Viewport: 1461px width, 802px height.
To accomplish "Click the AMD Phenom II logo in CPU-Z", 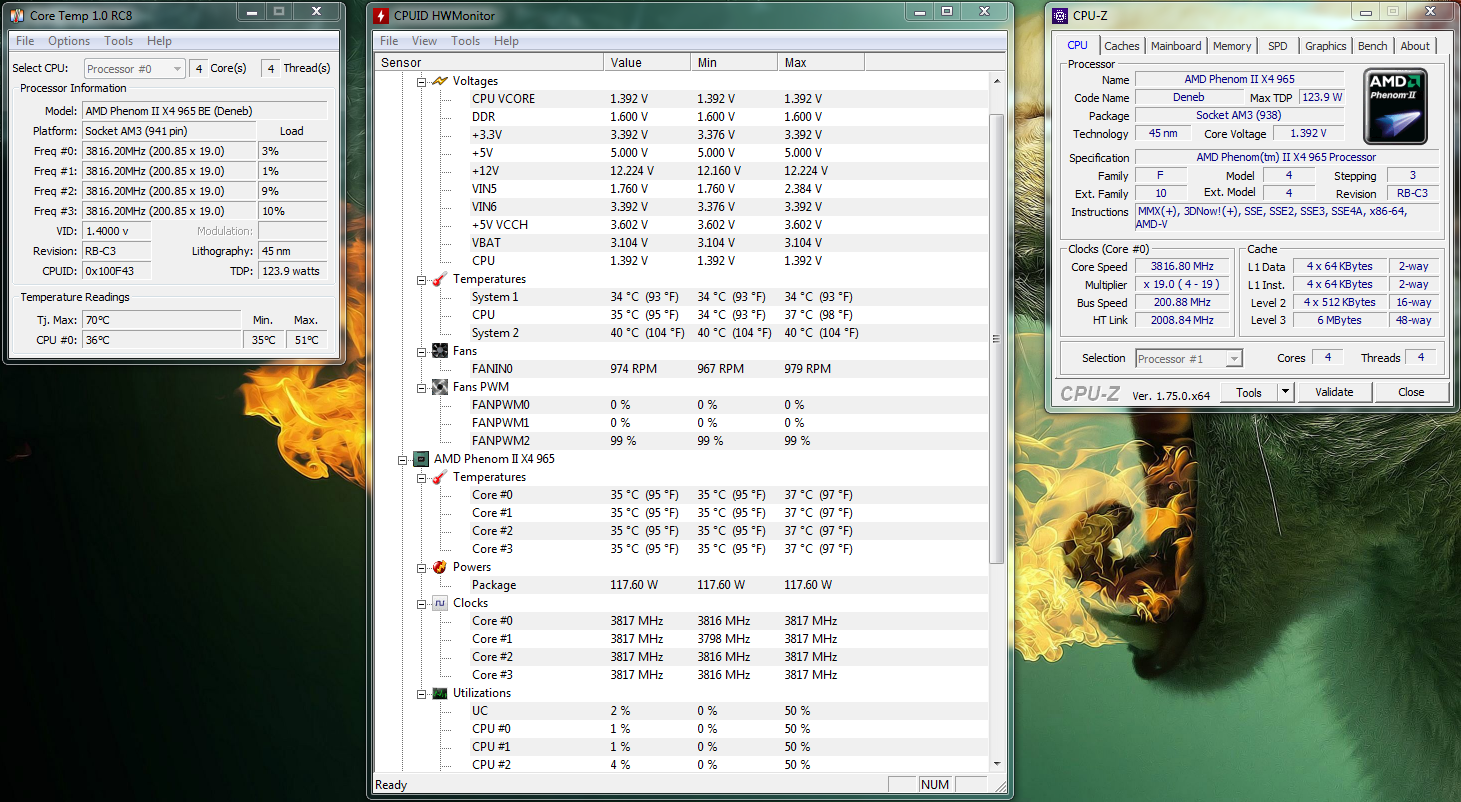I will point(1395,107).
